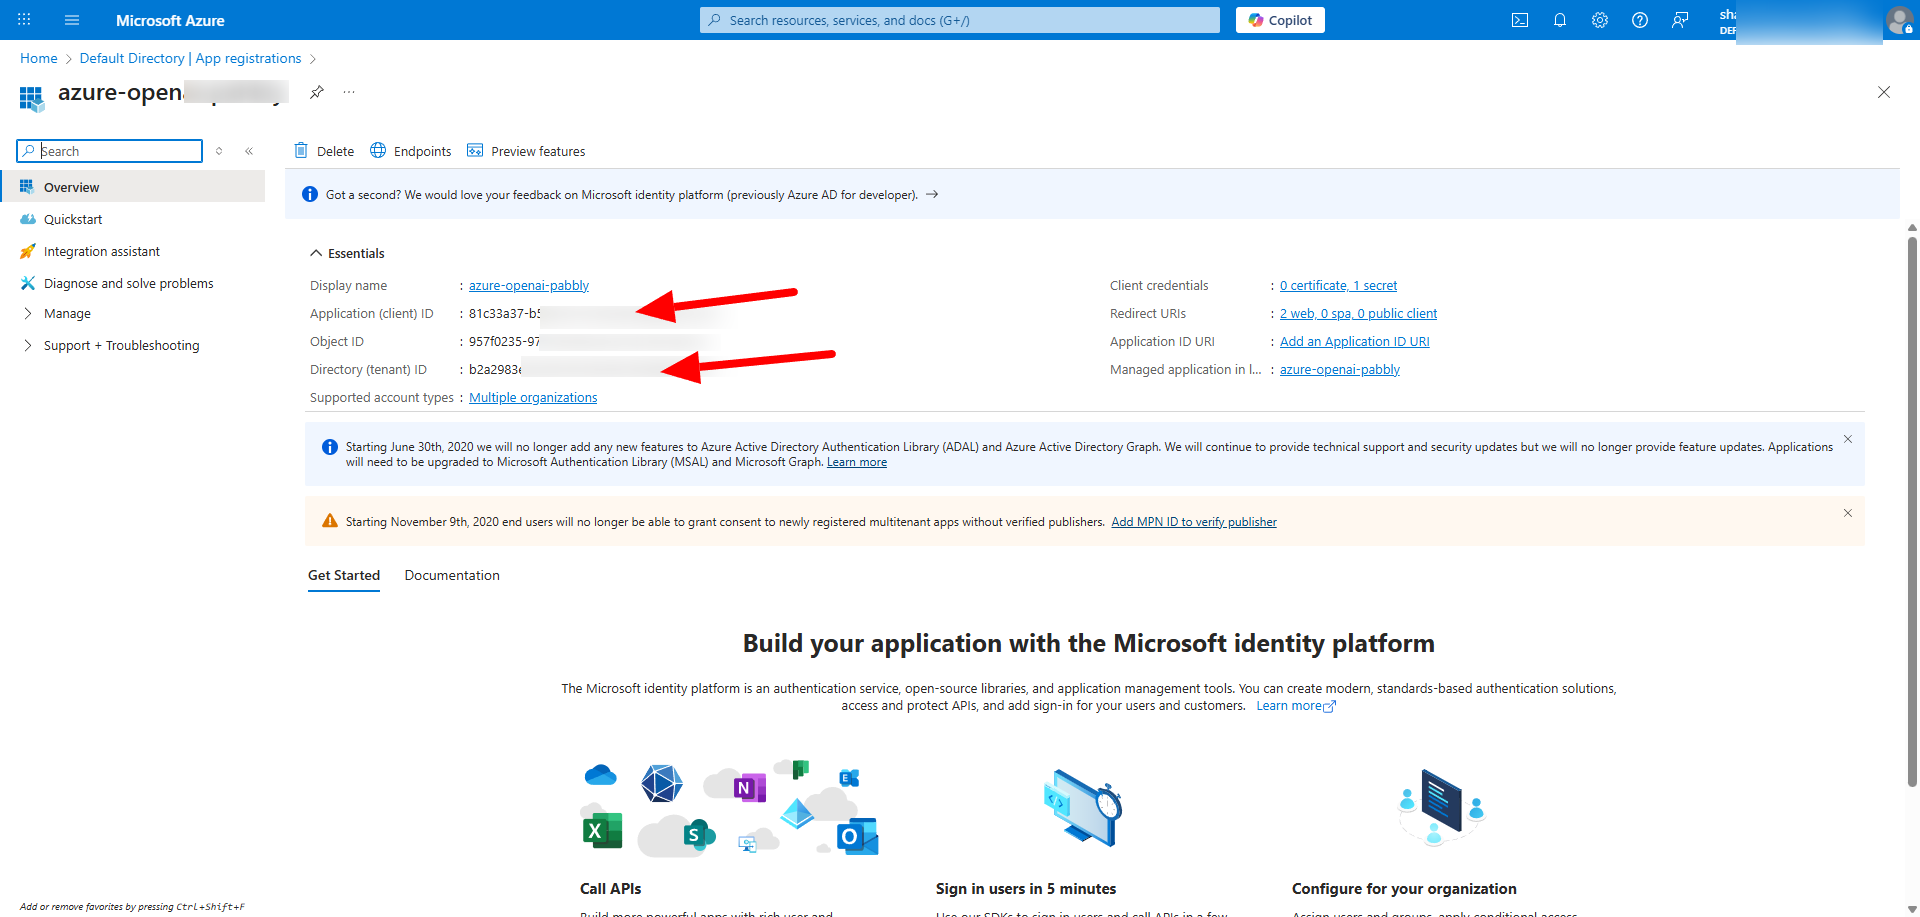
Task: Open portal settings gear icon
Action: [x=1599, y=20]
